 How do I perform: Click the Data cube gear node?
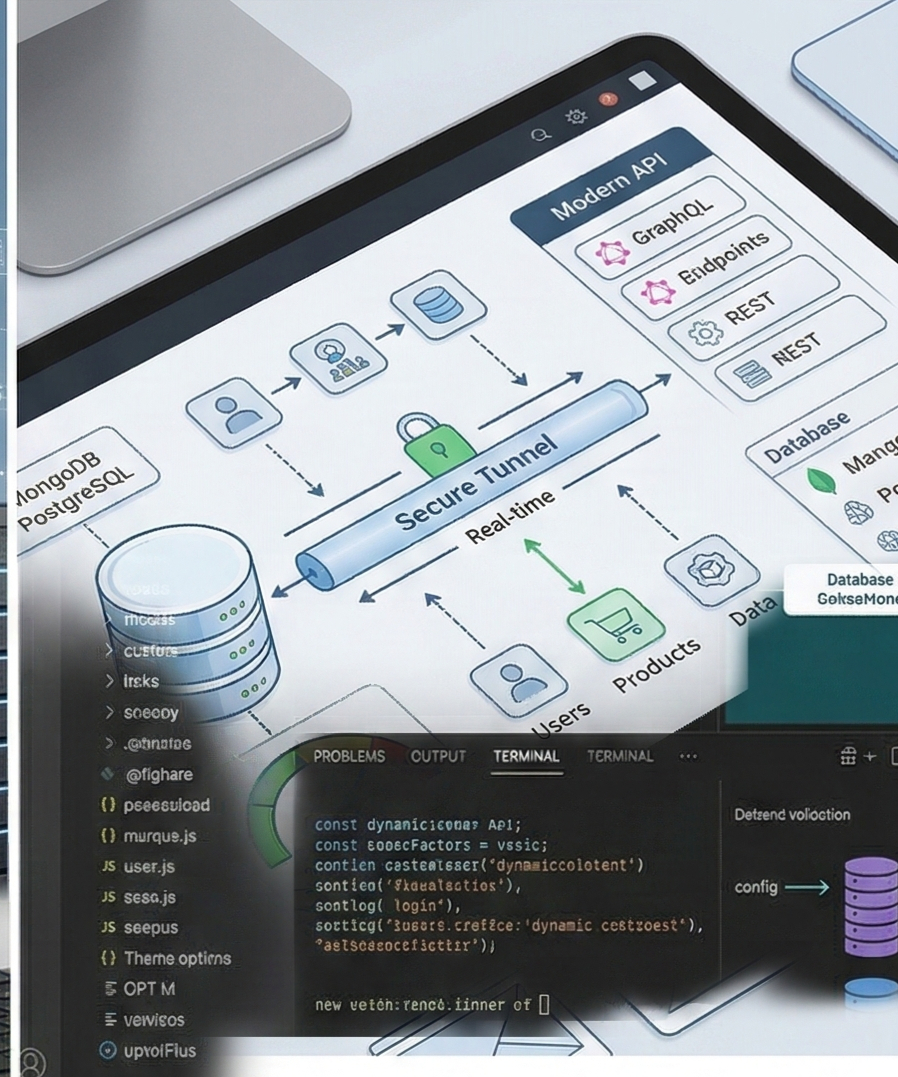click(x=712, y=570)
